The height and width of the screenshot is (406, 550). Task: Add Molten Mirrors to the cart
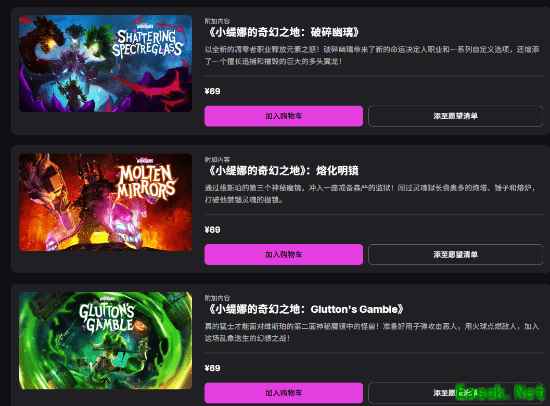(283, 254)
